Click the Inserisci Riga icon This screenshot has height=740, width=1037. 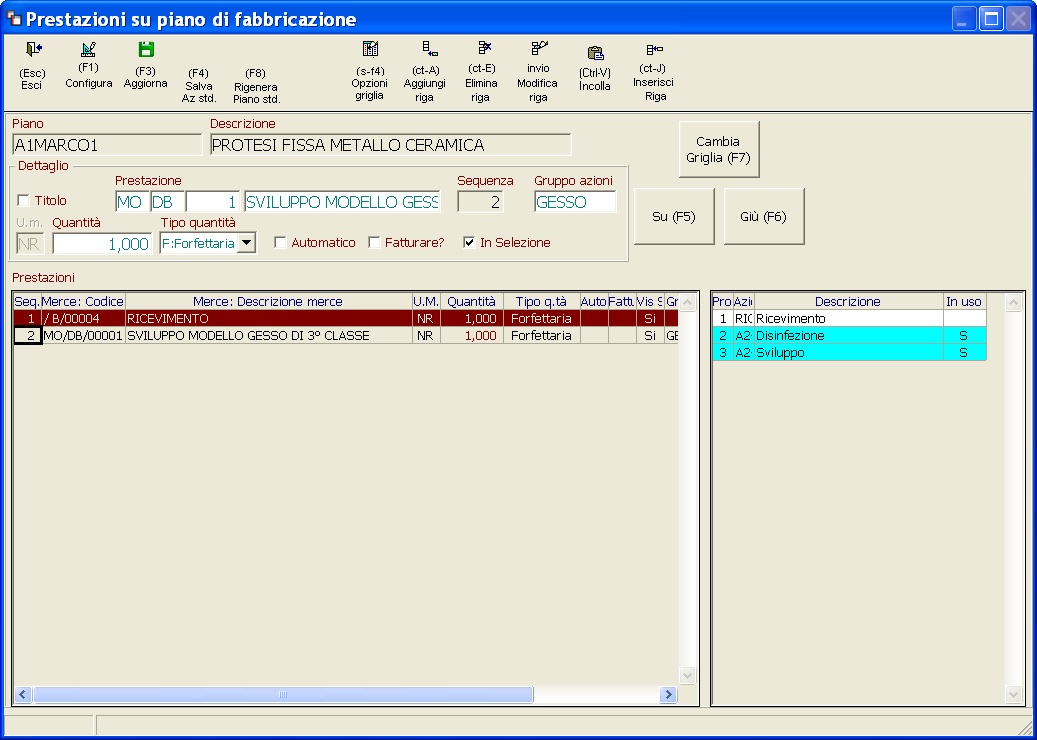pyautogui.click(x=654, y=49)
